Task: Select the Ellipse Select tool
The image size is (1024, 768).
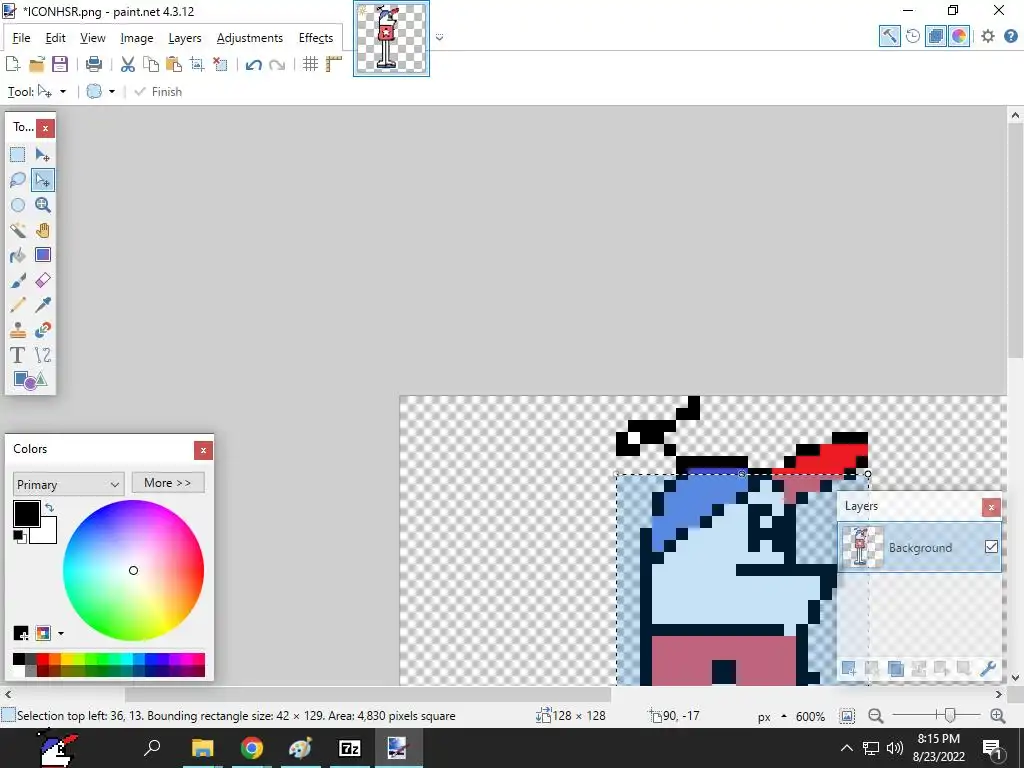Action: click(18, 205)
